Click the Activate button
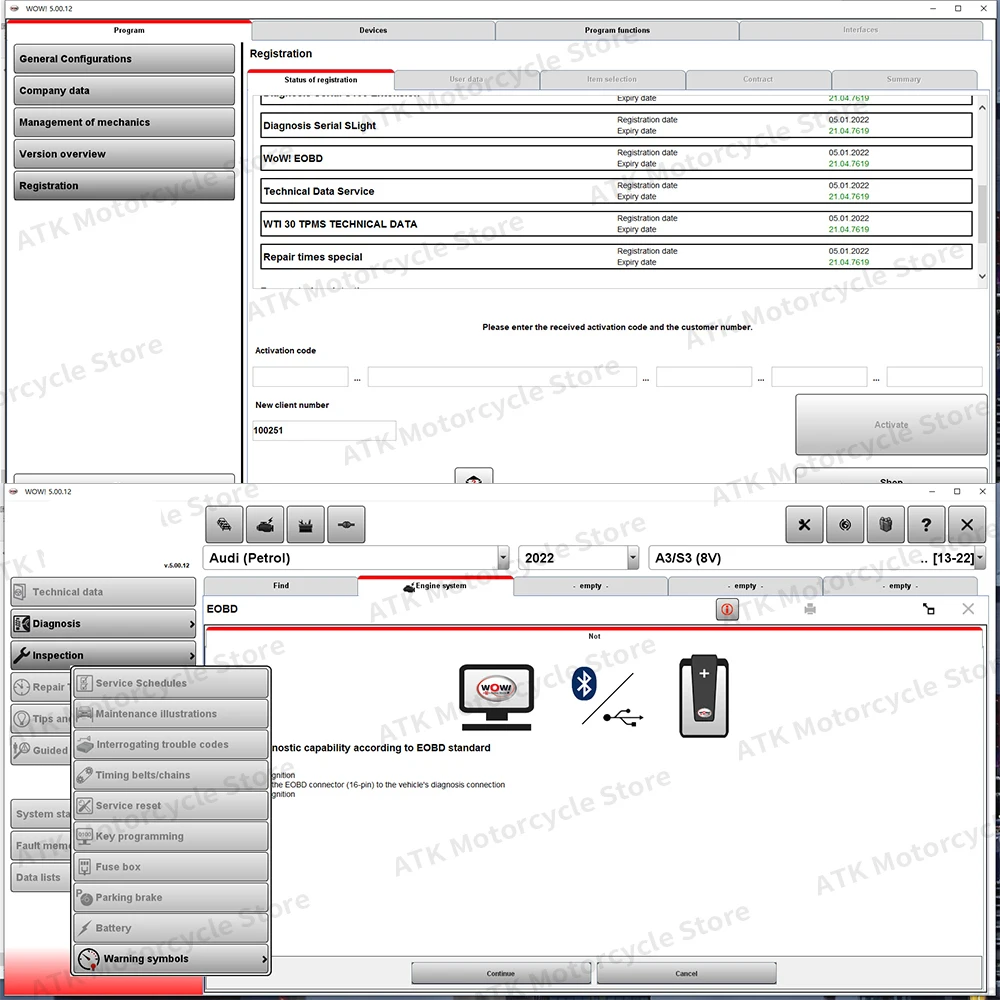 [891, 425]
